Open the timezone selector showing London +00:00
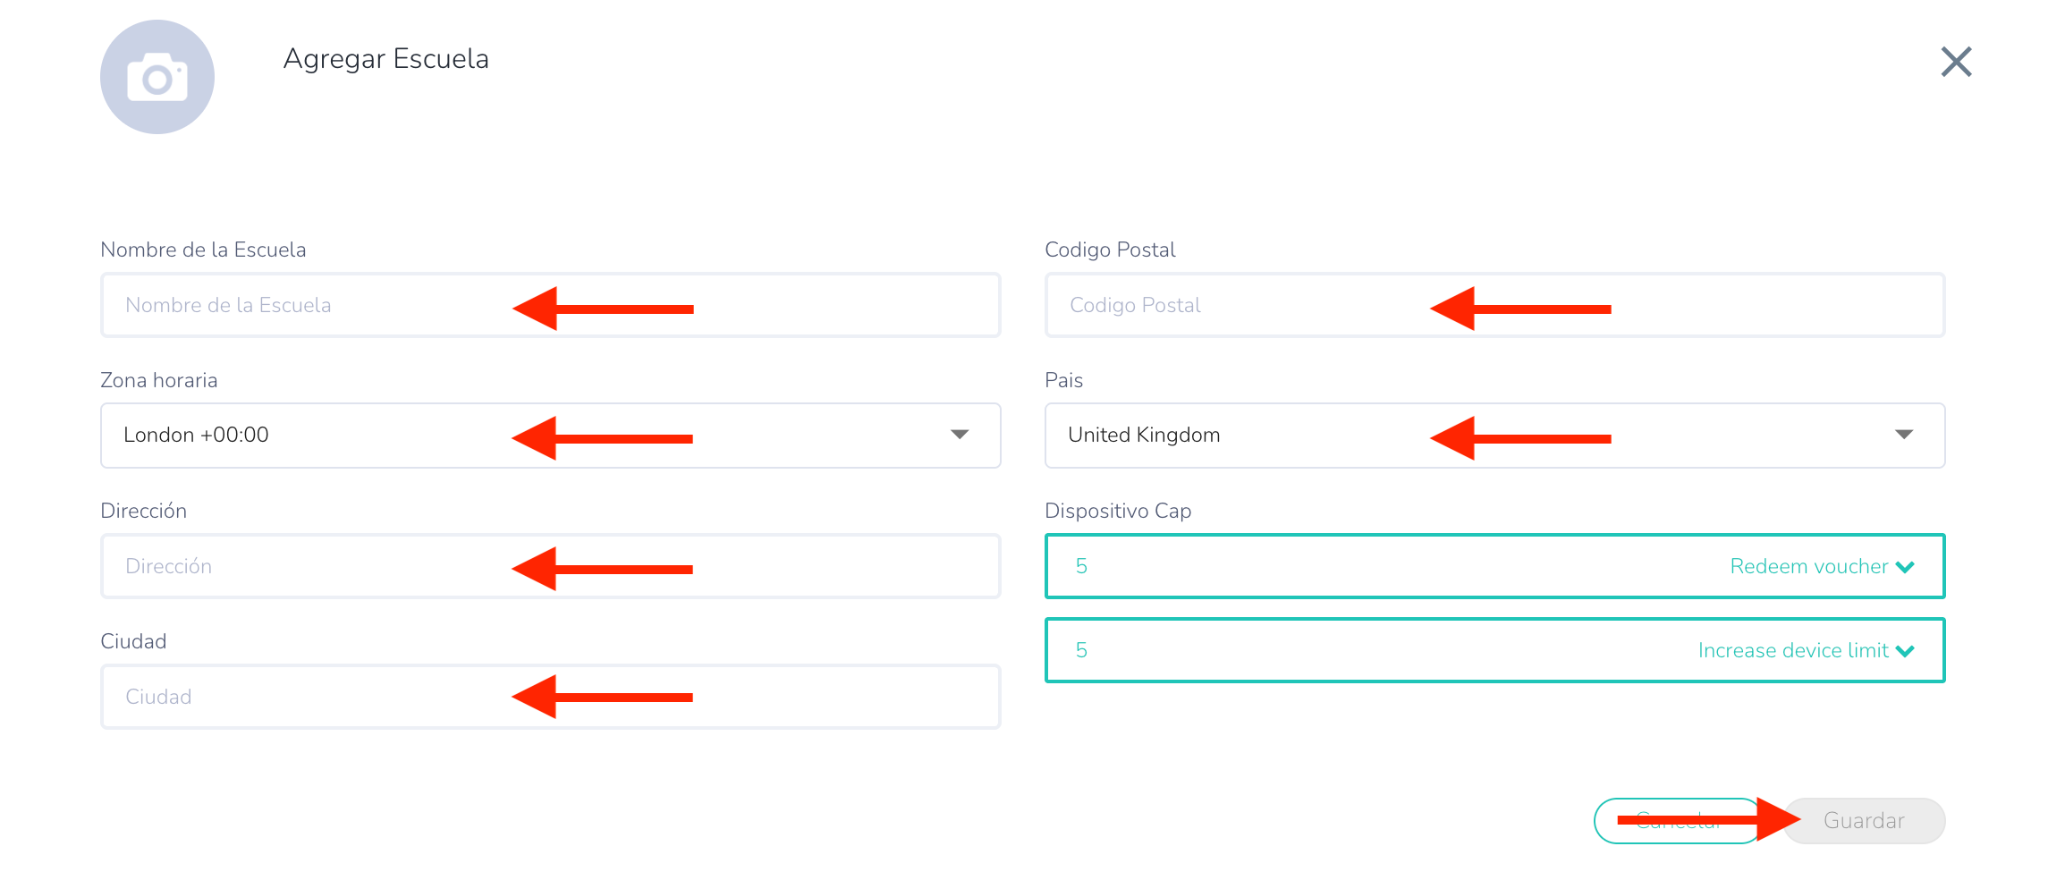 pyautogui.click(x=300, y=436)
